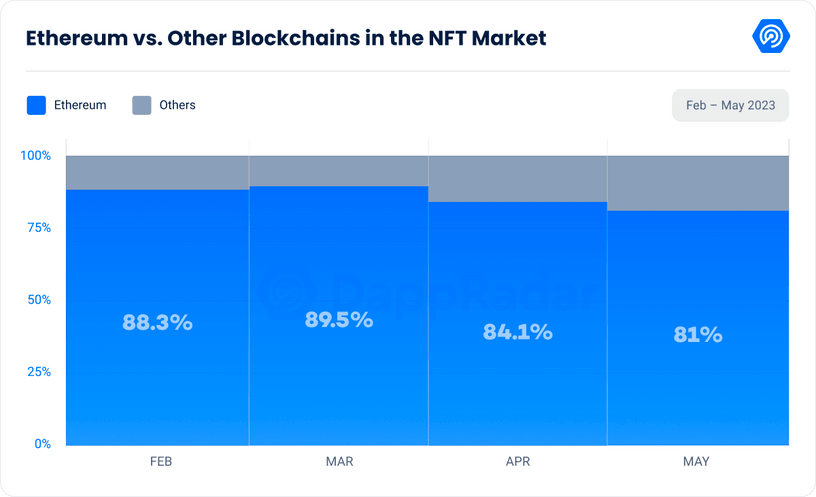Select the MAR axis label
Image resolution: width=816 pixels, height=497 pixels.
point(339,462)
